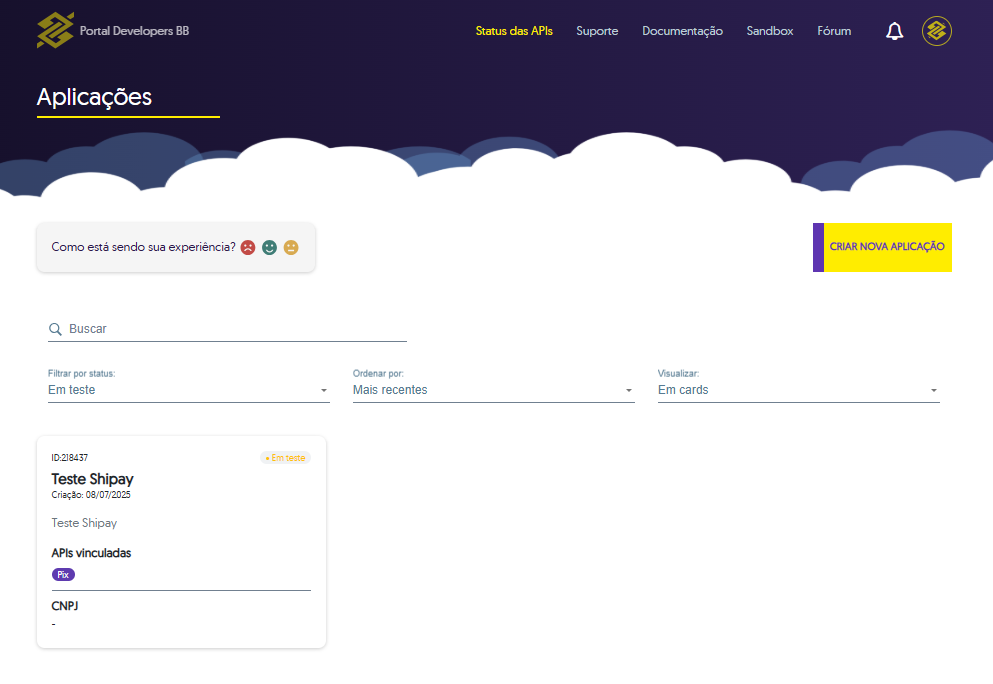Click the Pix API tag

[63, 575]
